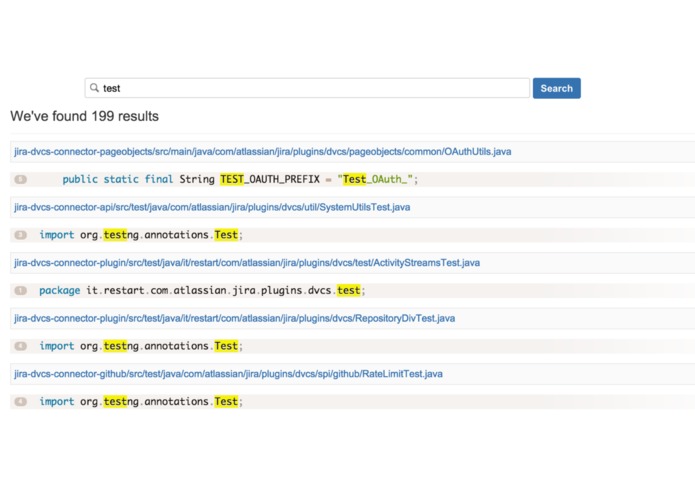Open the SystemUtilsTest.java file link

pyautogui.click(x=212, y=207)
